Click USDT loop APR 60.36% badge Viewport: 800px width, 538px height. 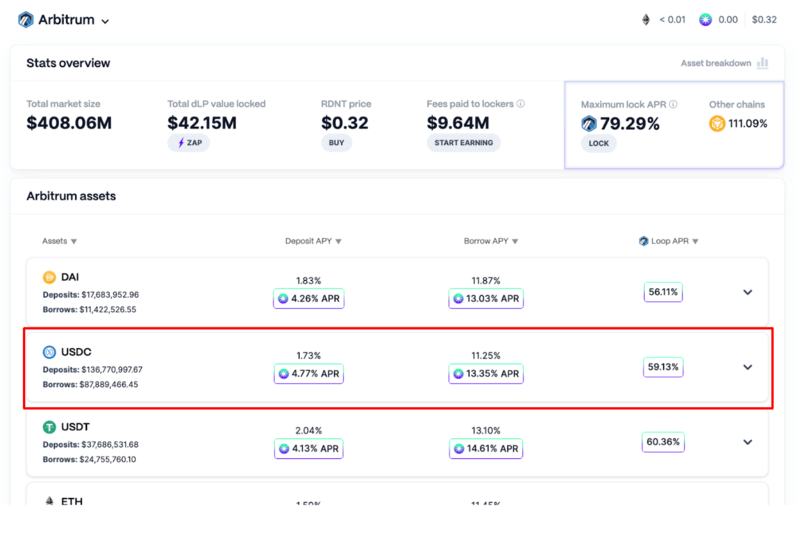coord(663,442)
